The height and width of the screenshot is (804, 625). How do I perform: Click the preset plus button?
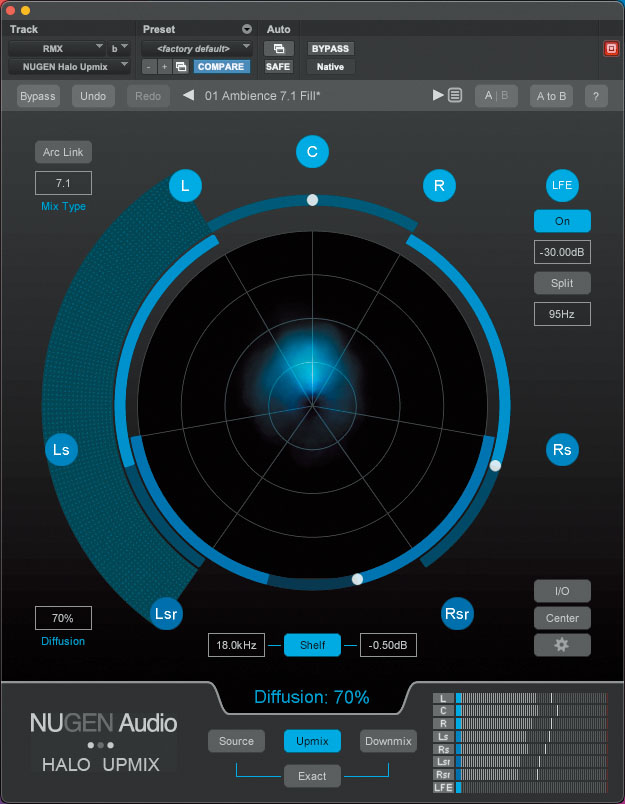tap(165, 67)
